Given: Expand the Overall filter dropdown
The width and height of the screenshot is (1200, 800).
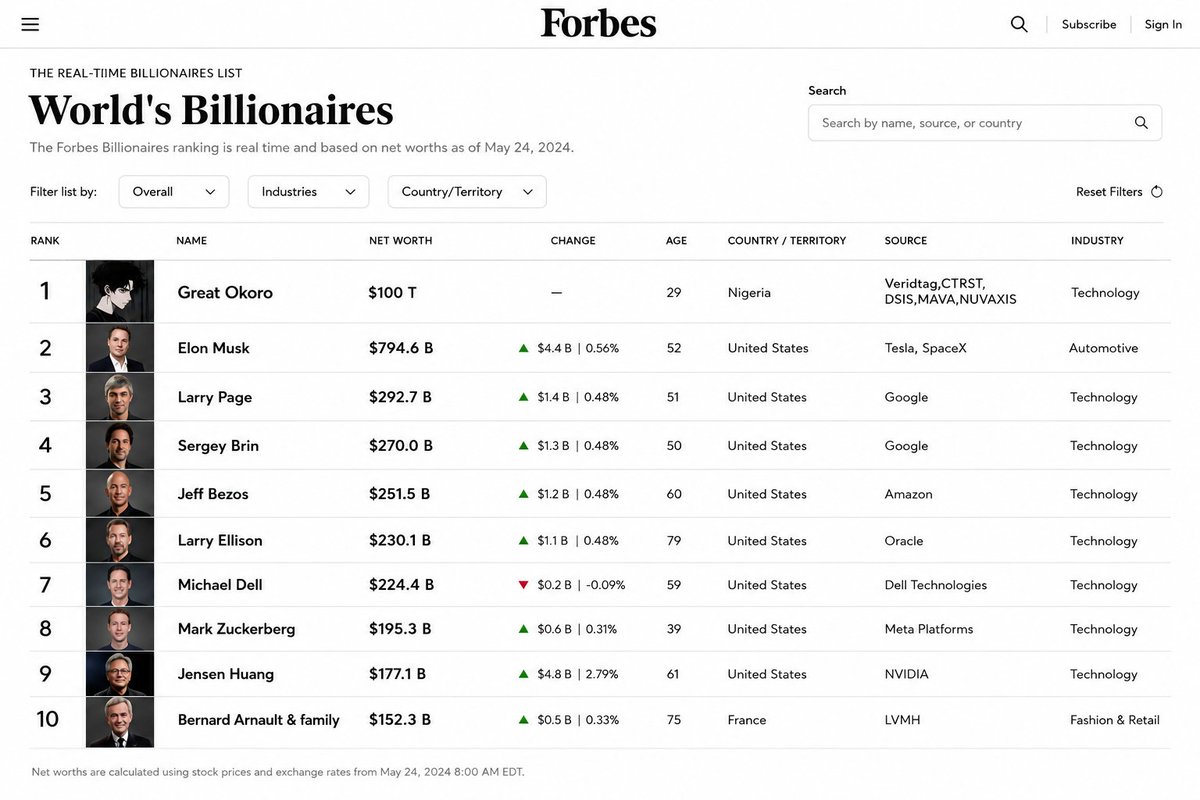Looking at the screenshot, I should click(174, 192).
